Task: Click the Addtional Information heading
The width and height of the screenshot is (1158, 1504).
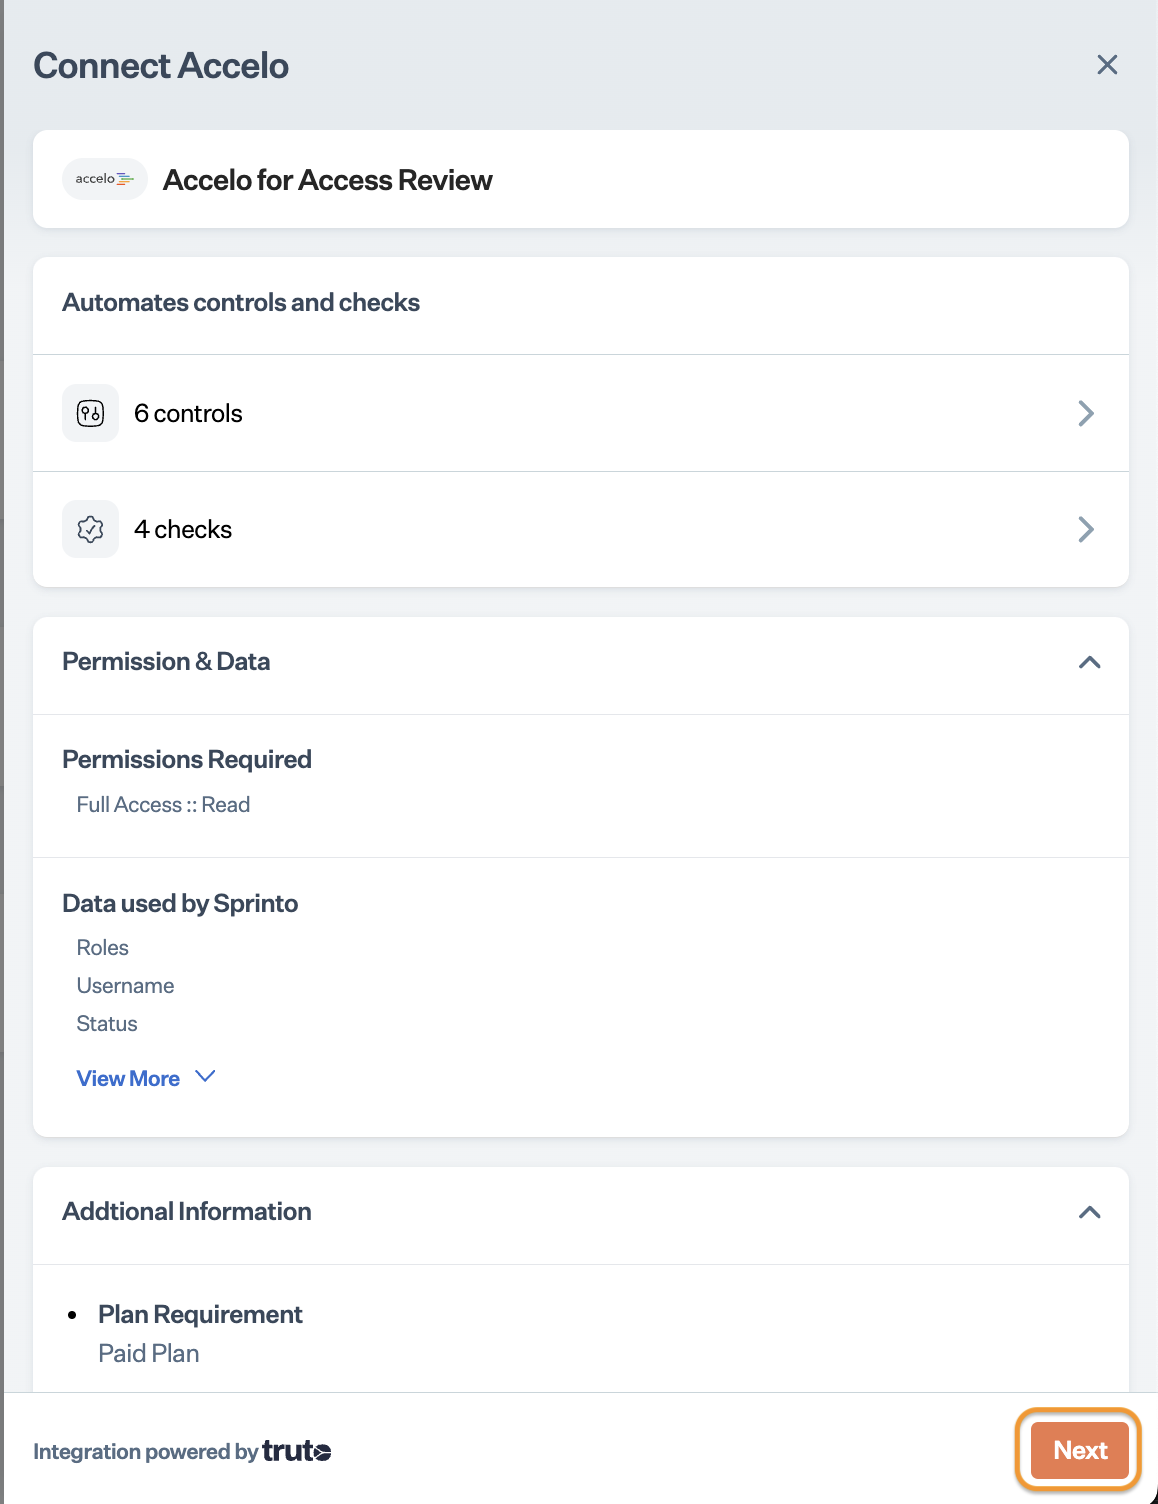Action: pos(187,1211)
